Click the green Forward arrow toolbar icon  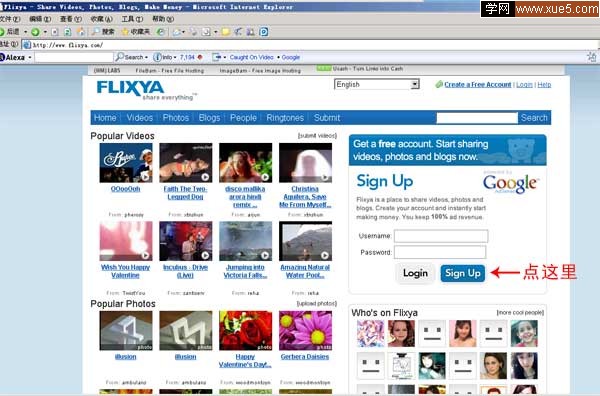(x=35, y=32)
